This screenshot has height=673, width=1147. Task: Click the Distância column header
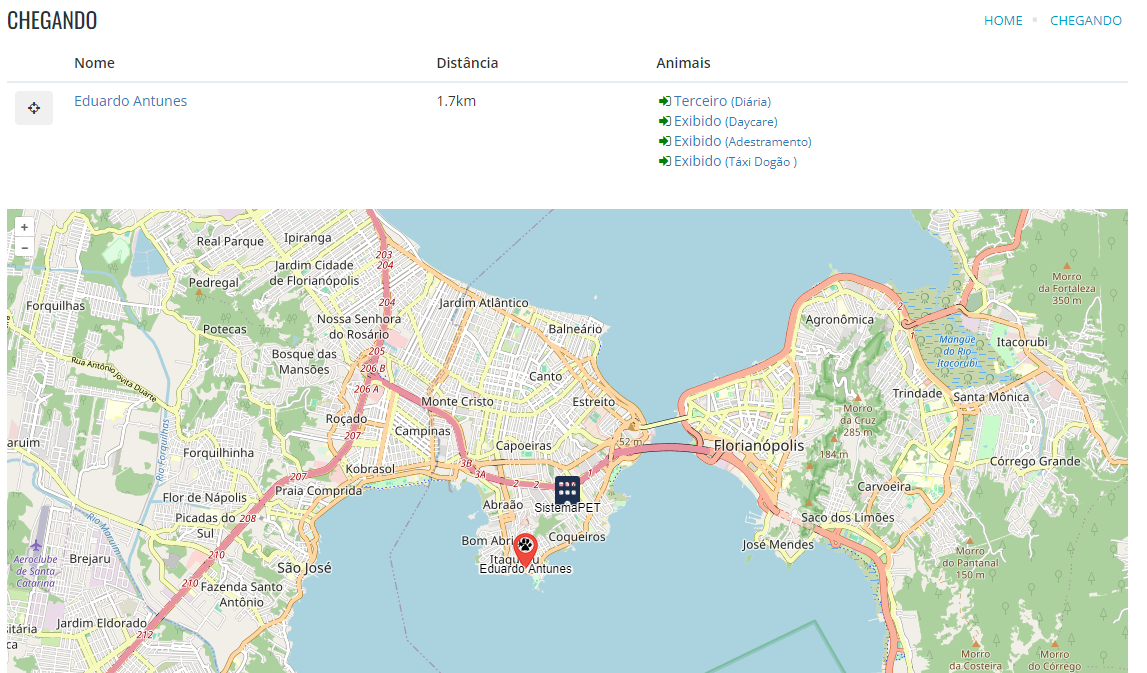pos(467,63)
